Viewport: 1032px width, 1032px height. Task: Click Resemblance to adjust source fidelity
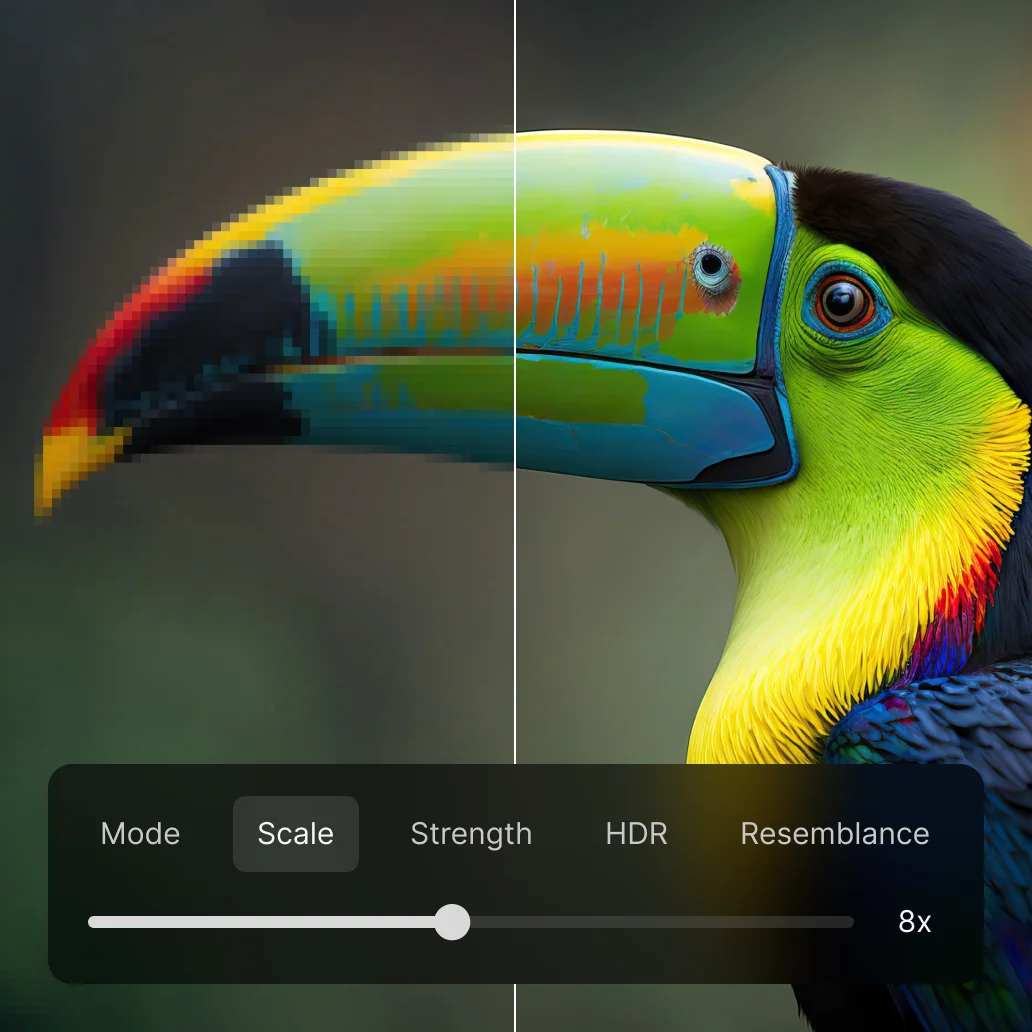coord(835,834)
